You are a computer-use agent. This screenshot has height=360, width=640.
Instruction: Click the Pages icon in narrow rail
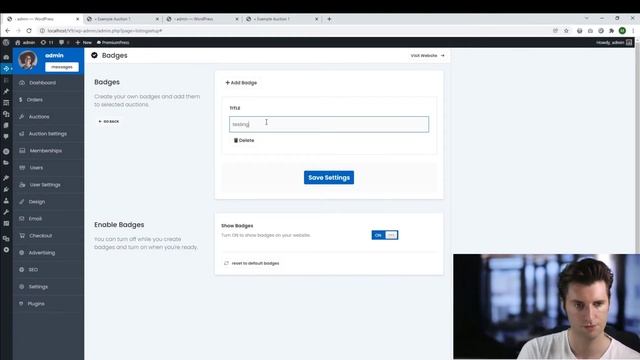coord(6,125)
